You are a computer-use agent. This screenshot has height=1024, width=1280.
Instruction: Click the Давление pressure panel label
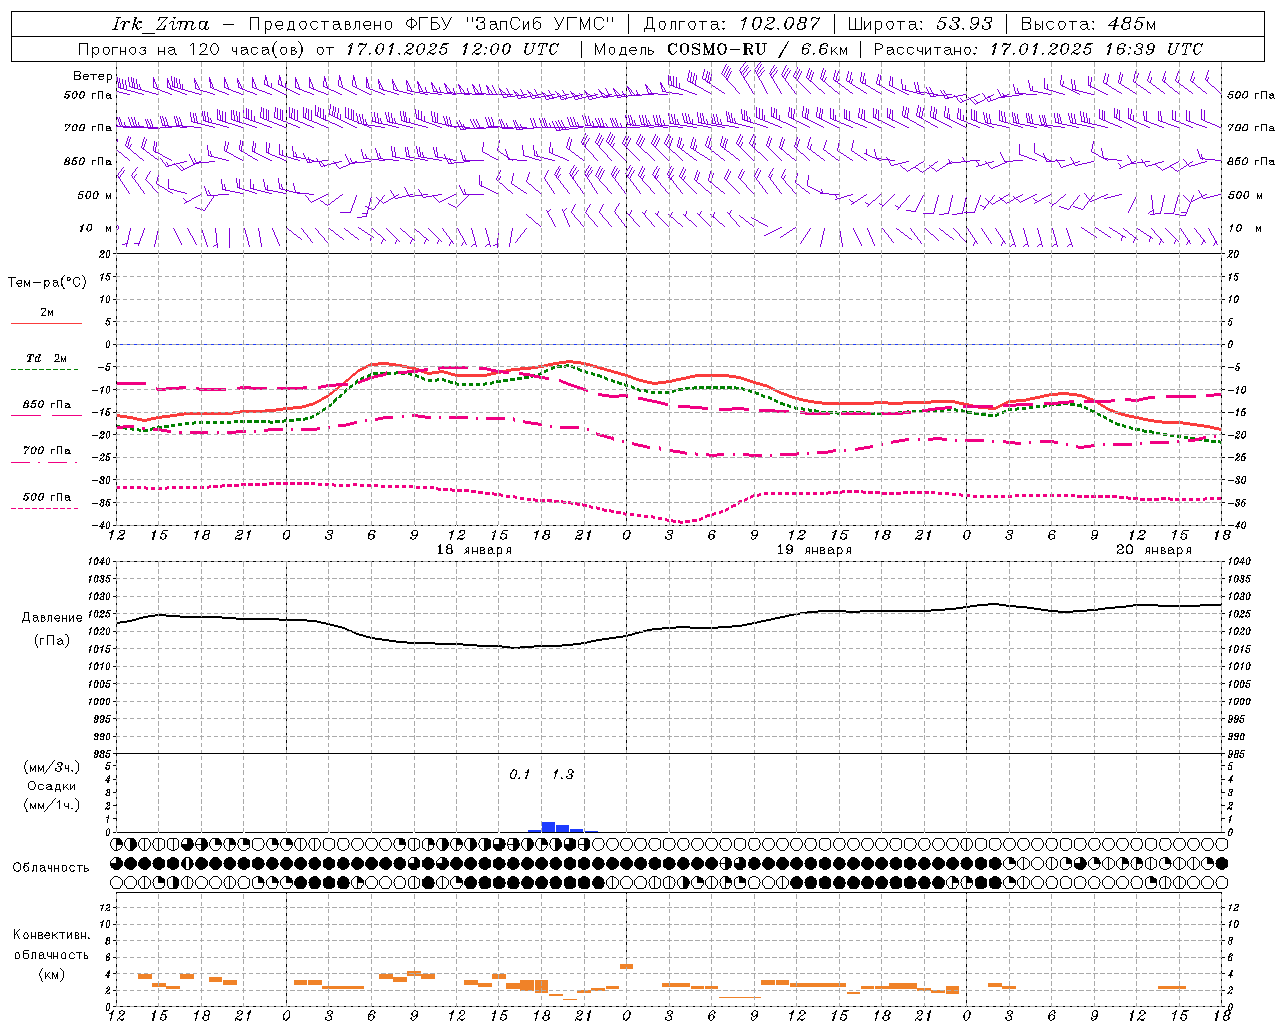click(50, 618)
